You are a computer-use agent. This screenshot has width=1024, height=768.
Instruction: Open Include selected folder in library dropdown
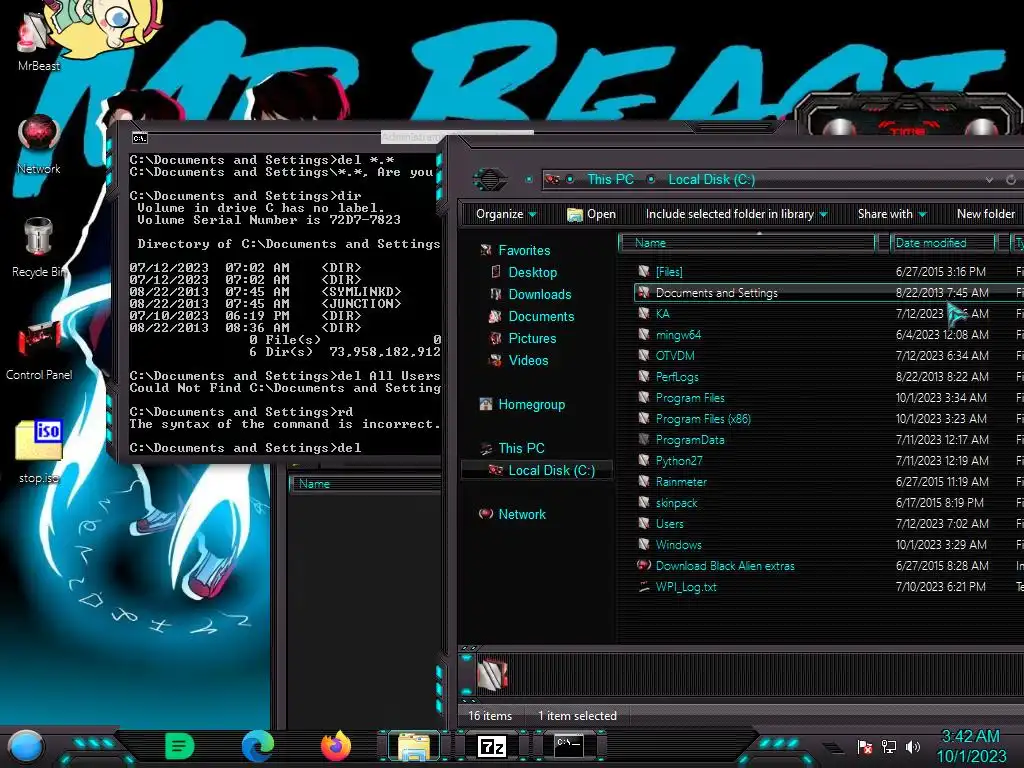coord(736,214)
